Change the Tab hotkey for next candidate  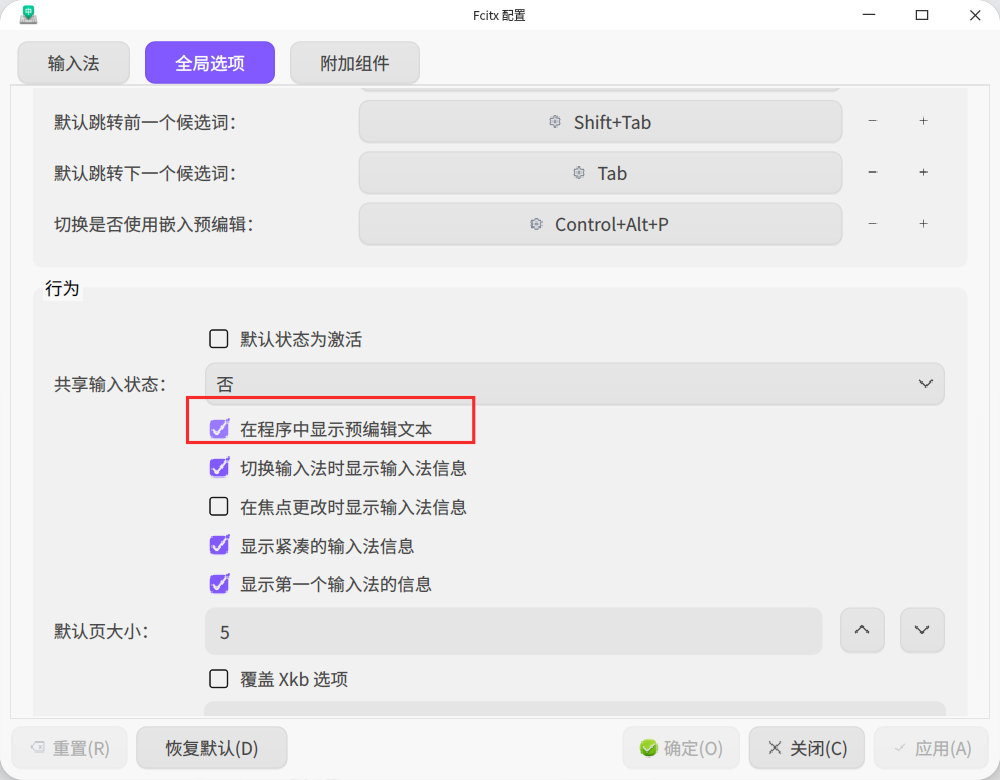click(600, 173)
